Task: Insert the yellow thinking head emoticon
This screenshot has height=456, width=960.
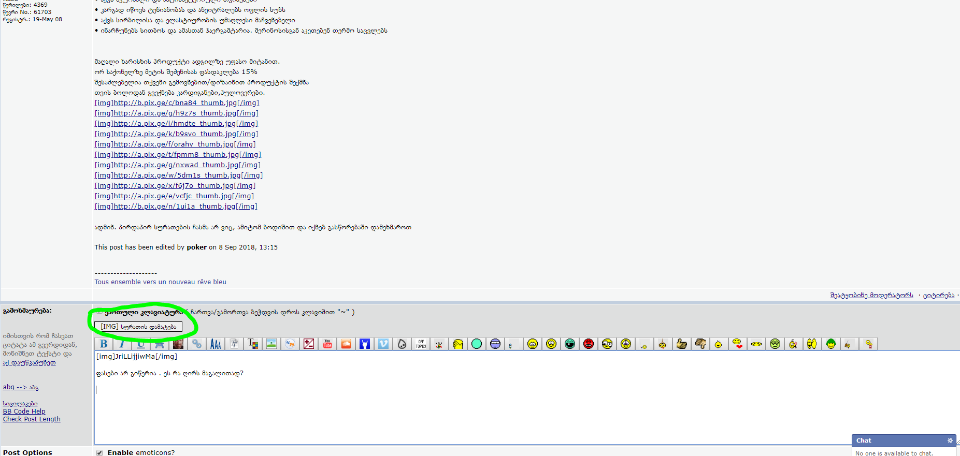Action: tap(457, 344)
